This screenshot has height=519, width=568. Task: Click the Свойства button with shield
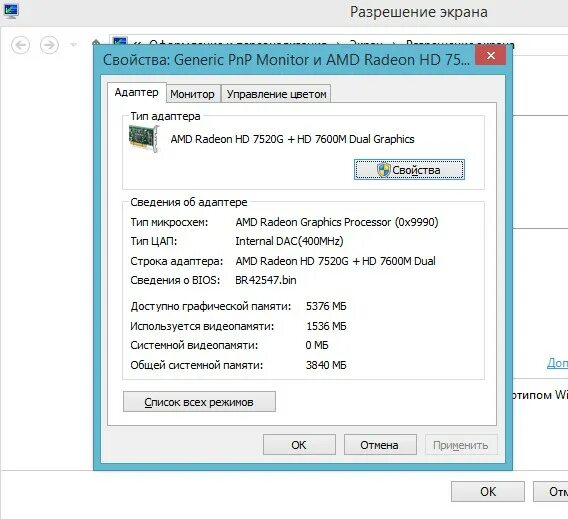coord(409,170)
